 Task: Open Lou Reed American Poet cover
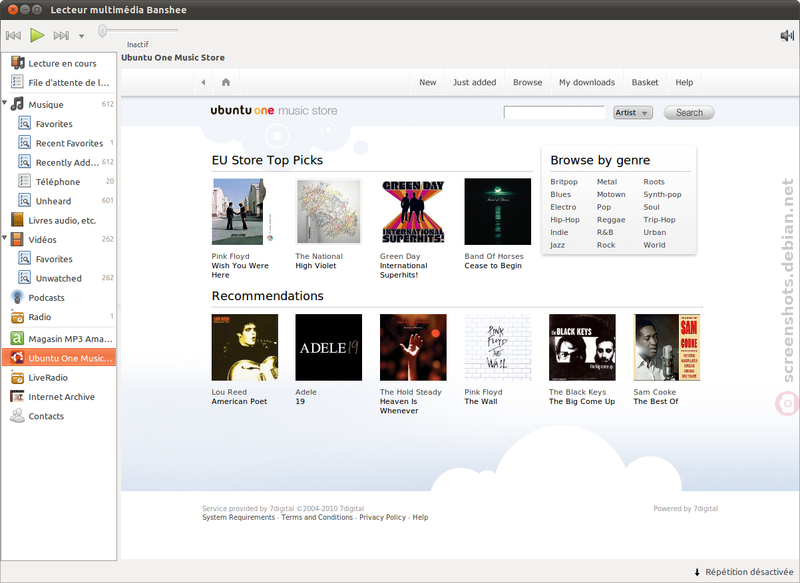(x=245, y=347)
